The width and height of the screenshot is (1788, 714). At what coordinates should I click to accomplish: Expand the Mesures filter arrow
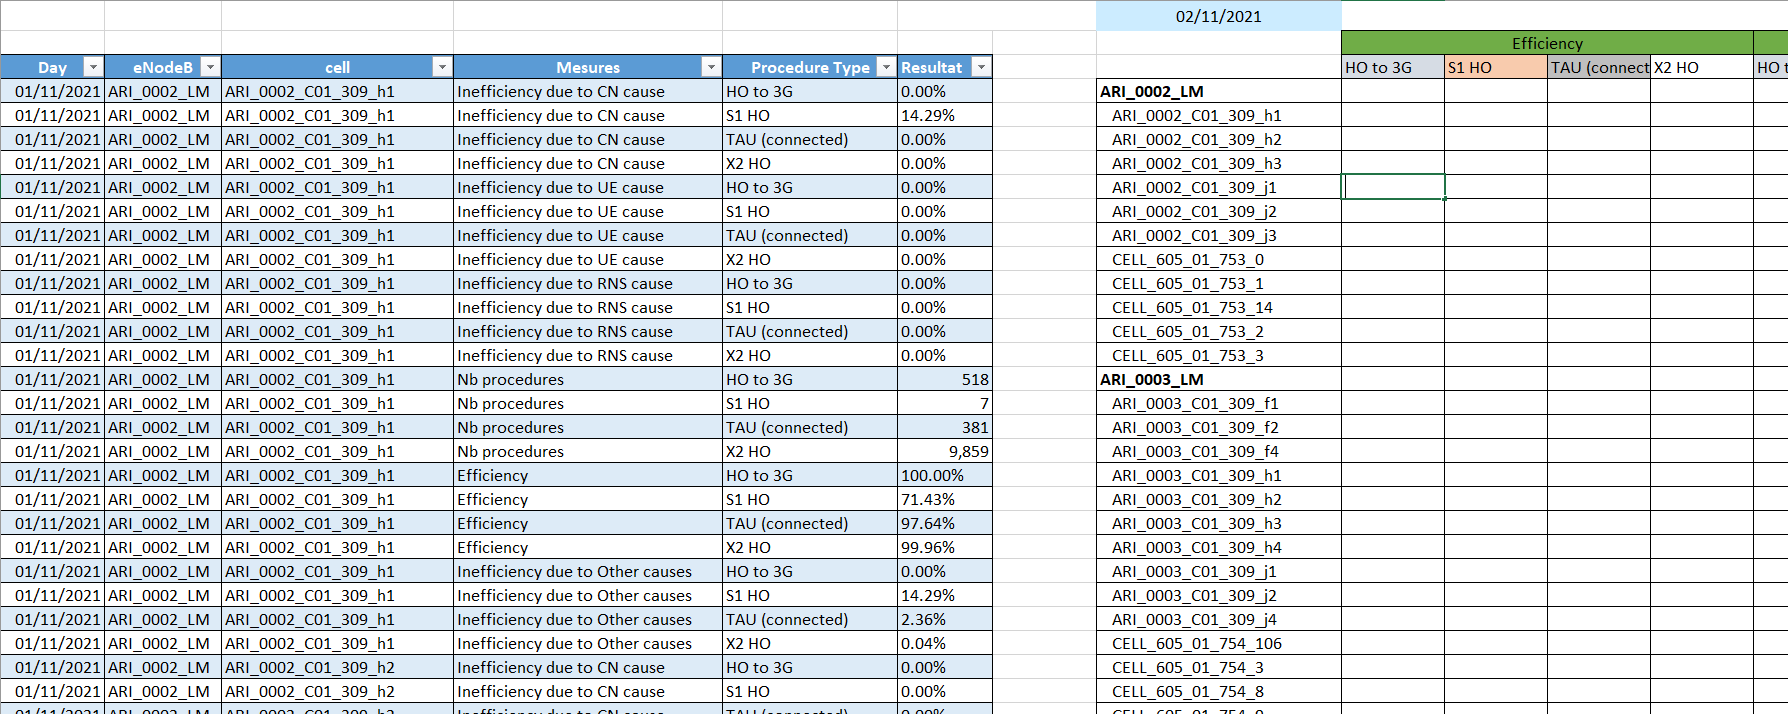click(x=711, y=67)
